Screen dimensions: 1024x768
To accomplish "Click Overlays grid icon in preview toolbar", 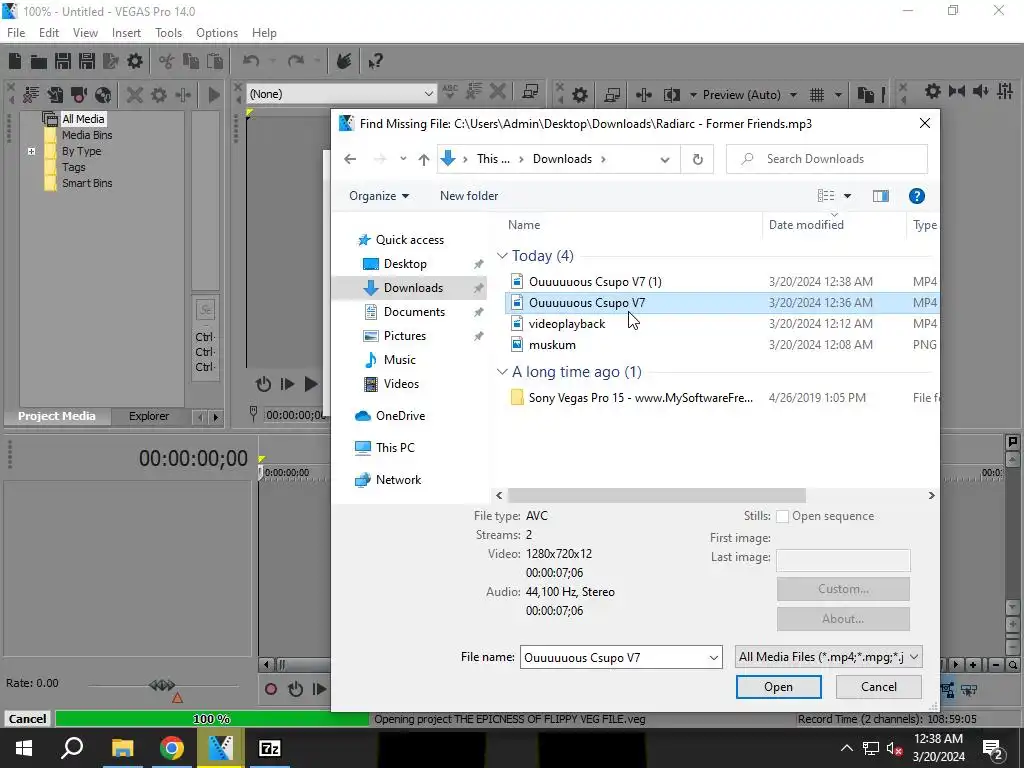I will tap(816, 95).
